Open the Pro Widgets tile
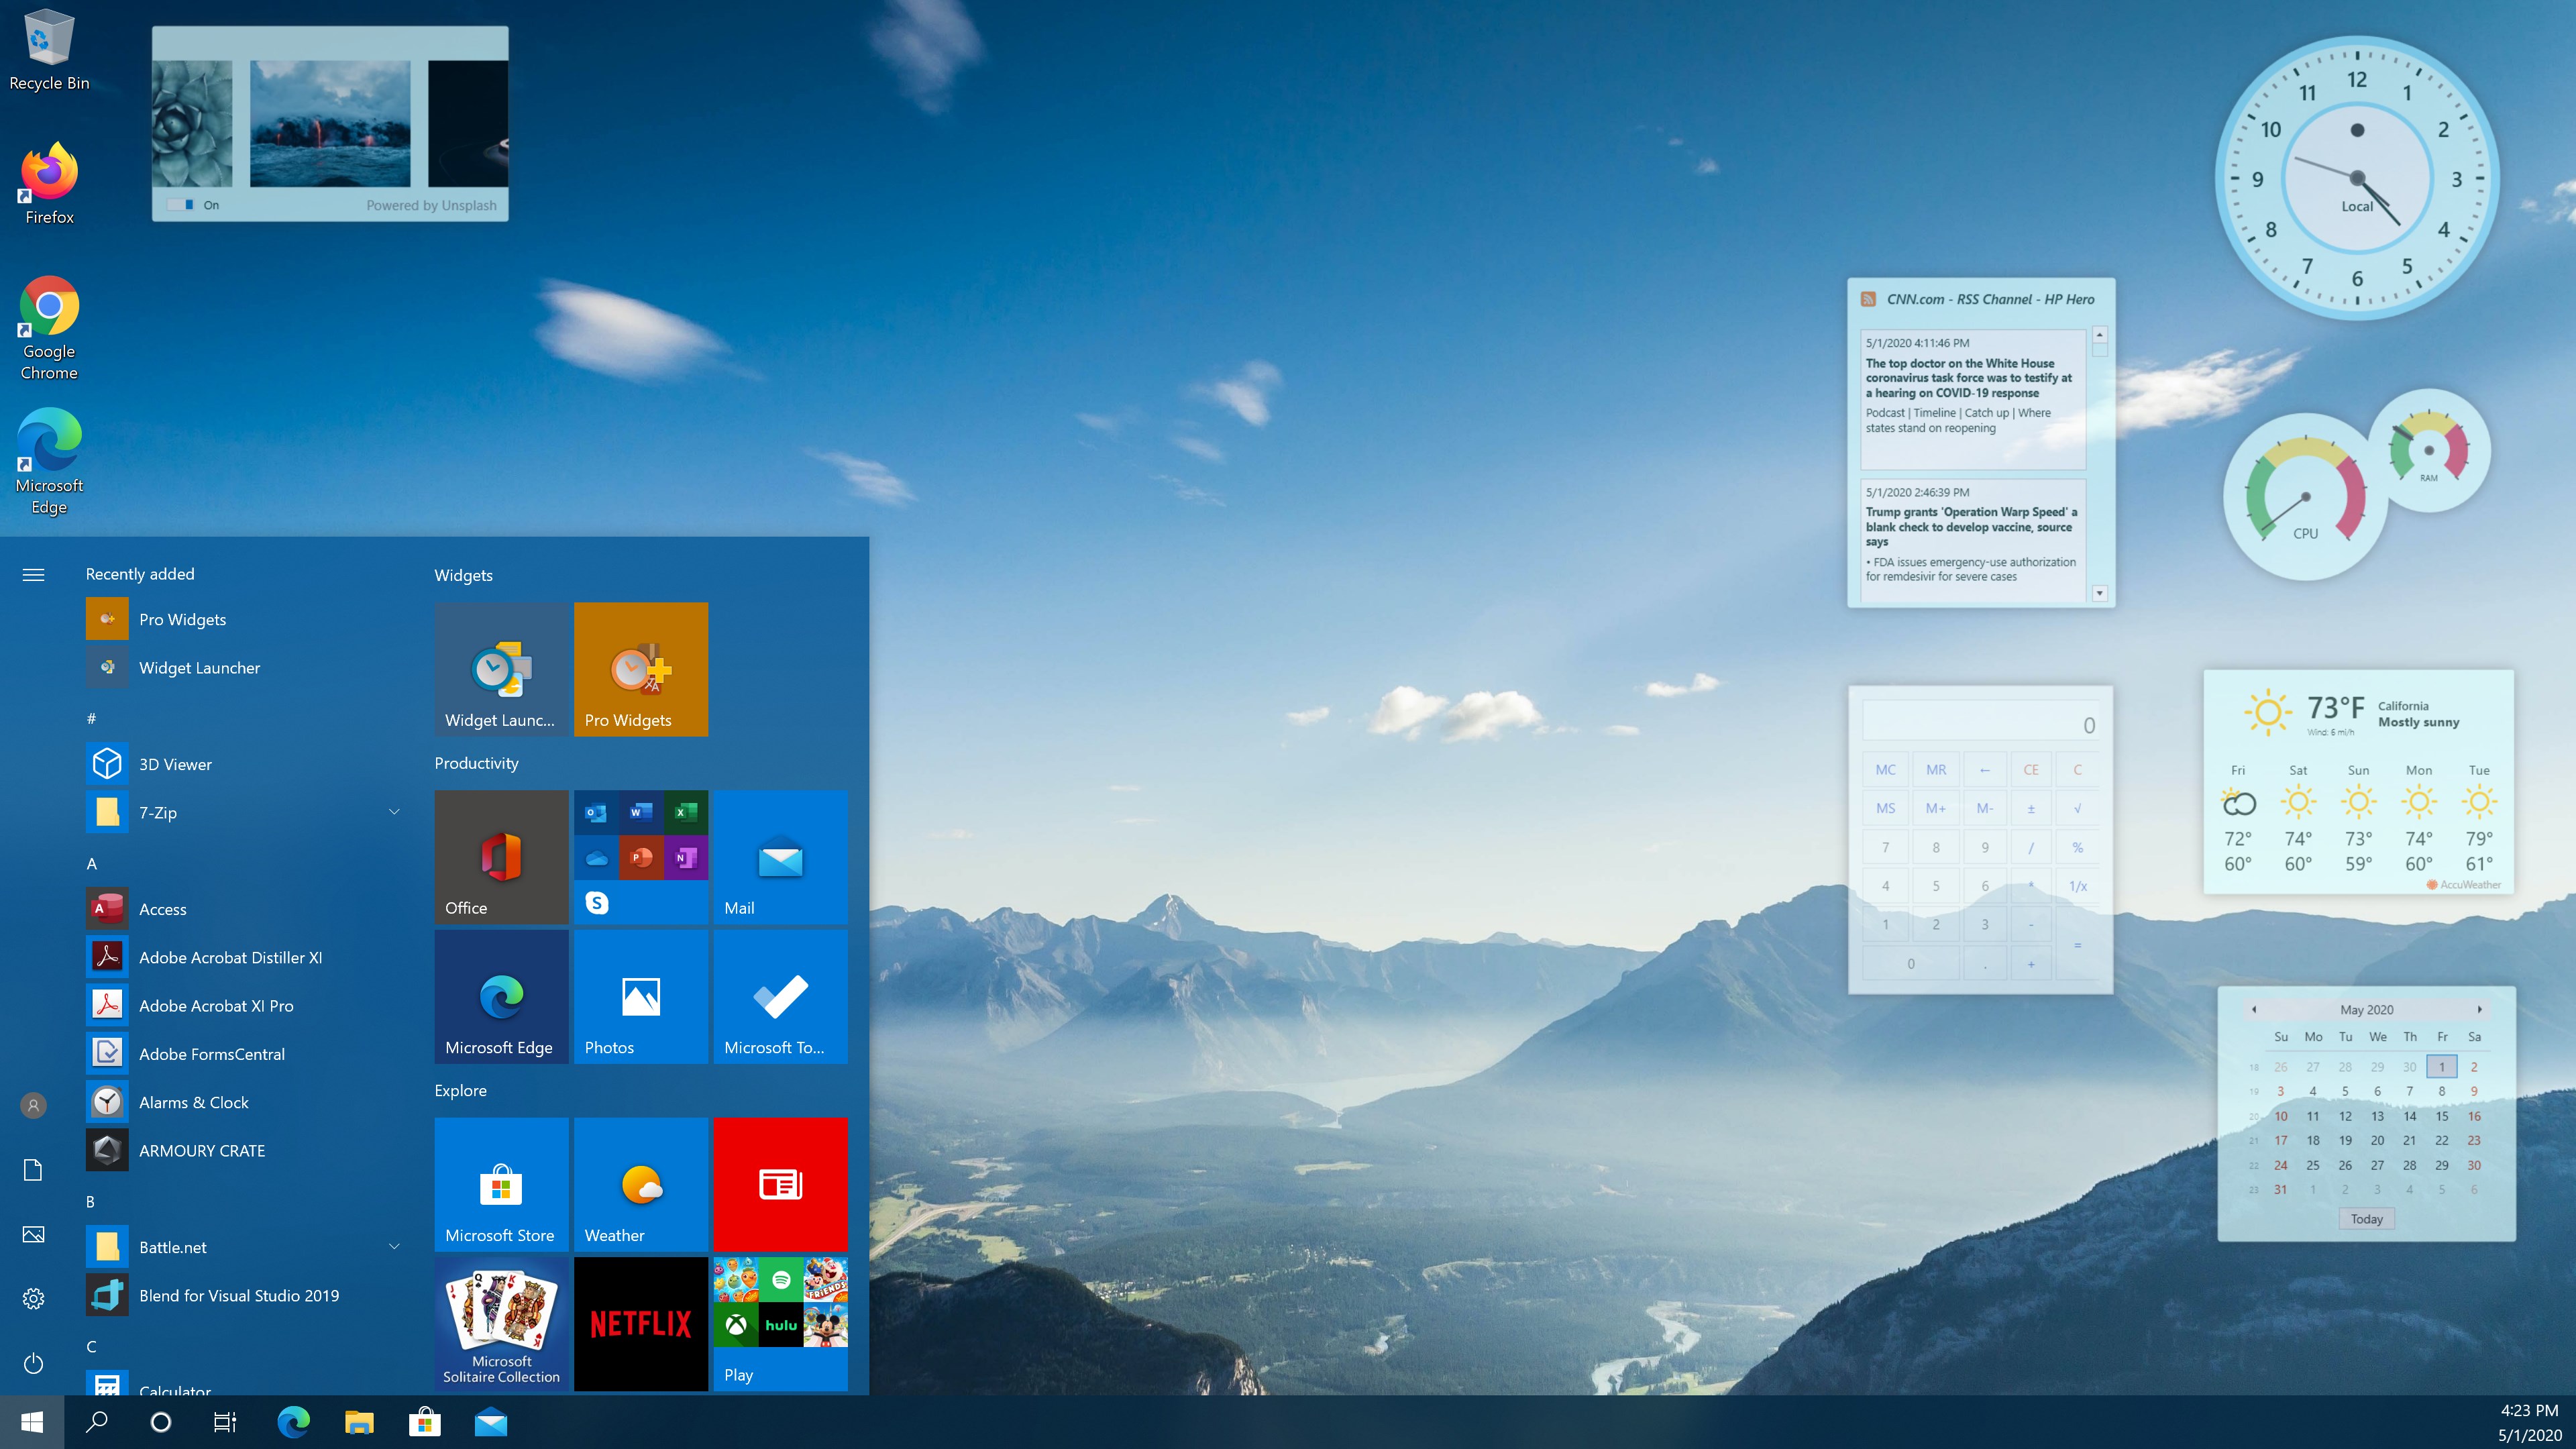Viewport: 2576px width, 1449px height. click(641, 669)
